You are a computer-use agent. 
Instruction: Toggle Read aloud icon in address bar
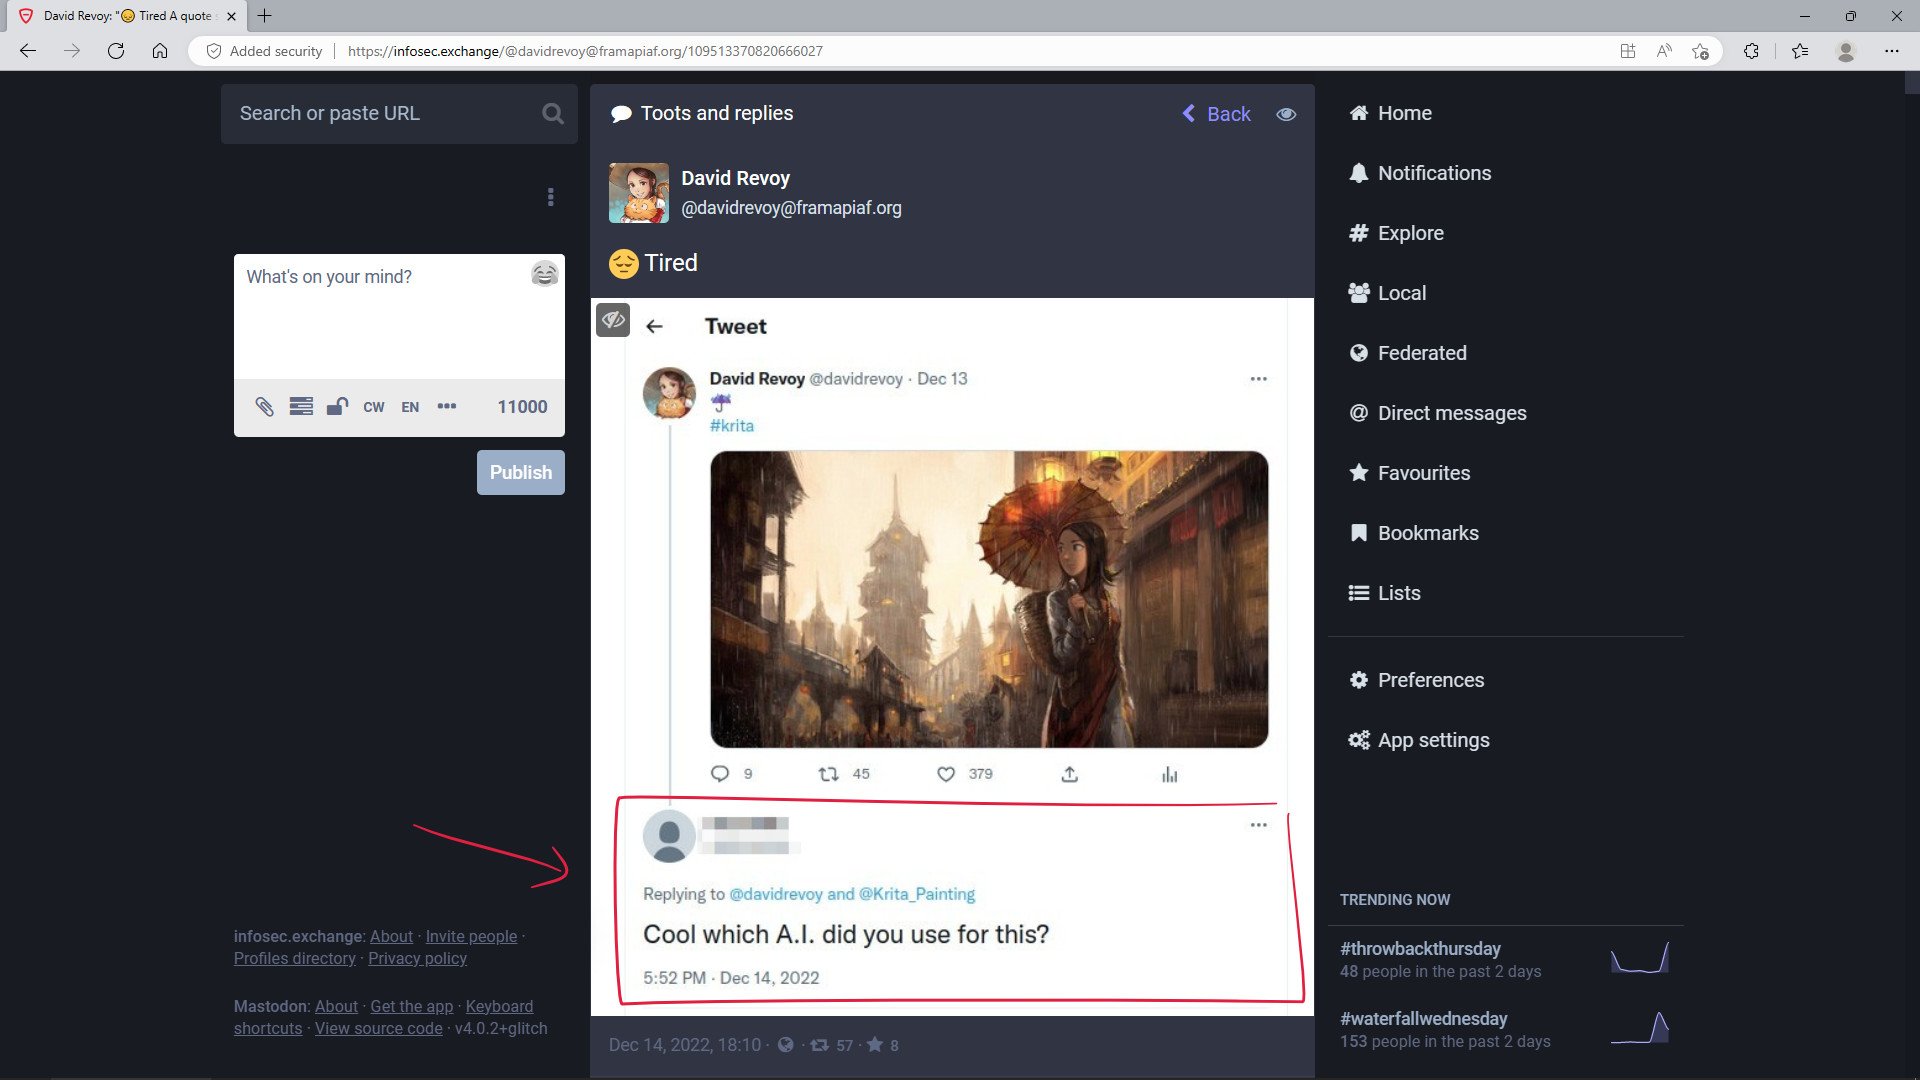coord(1664,51)
